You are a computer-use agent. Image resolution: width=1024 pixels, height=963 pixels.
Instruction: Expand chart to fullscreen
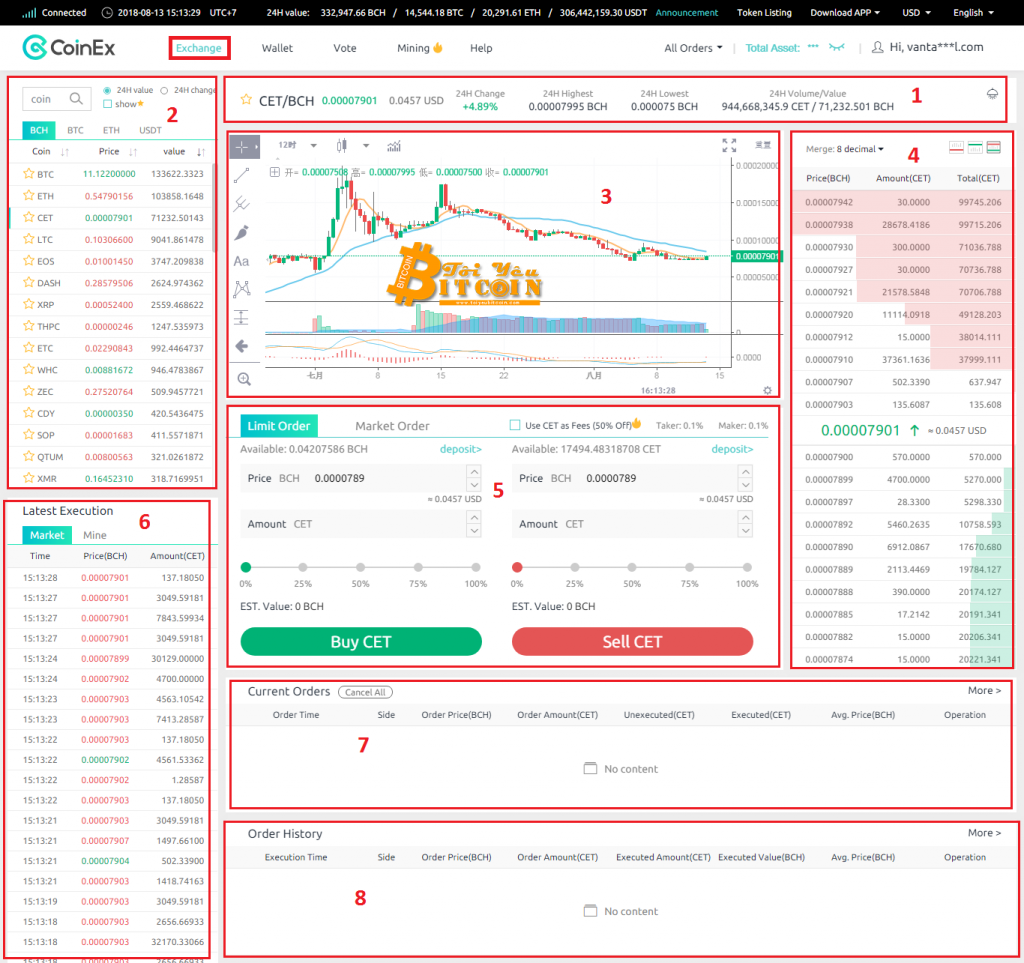pos(729,146)
